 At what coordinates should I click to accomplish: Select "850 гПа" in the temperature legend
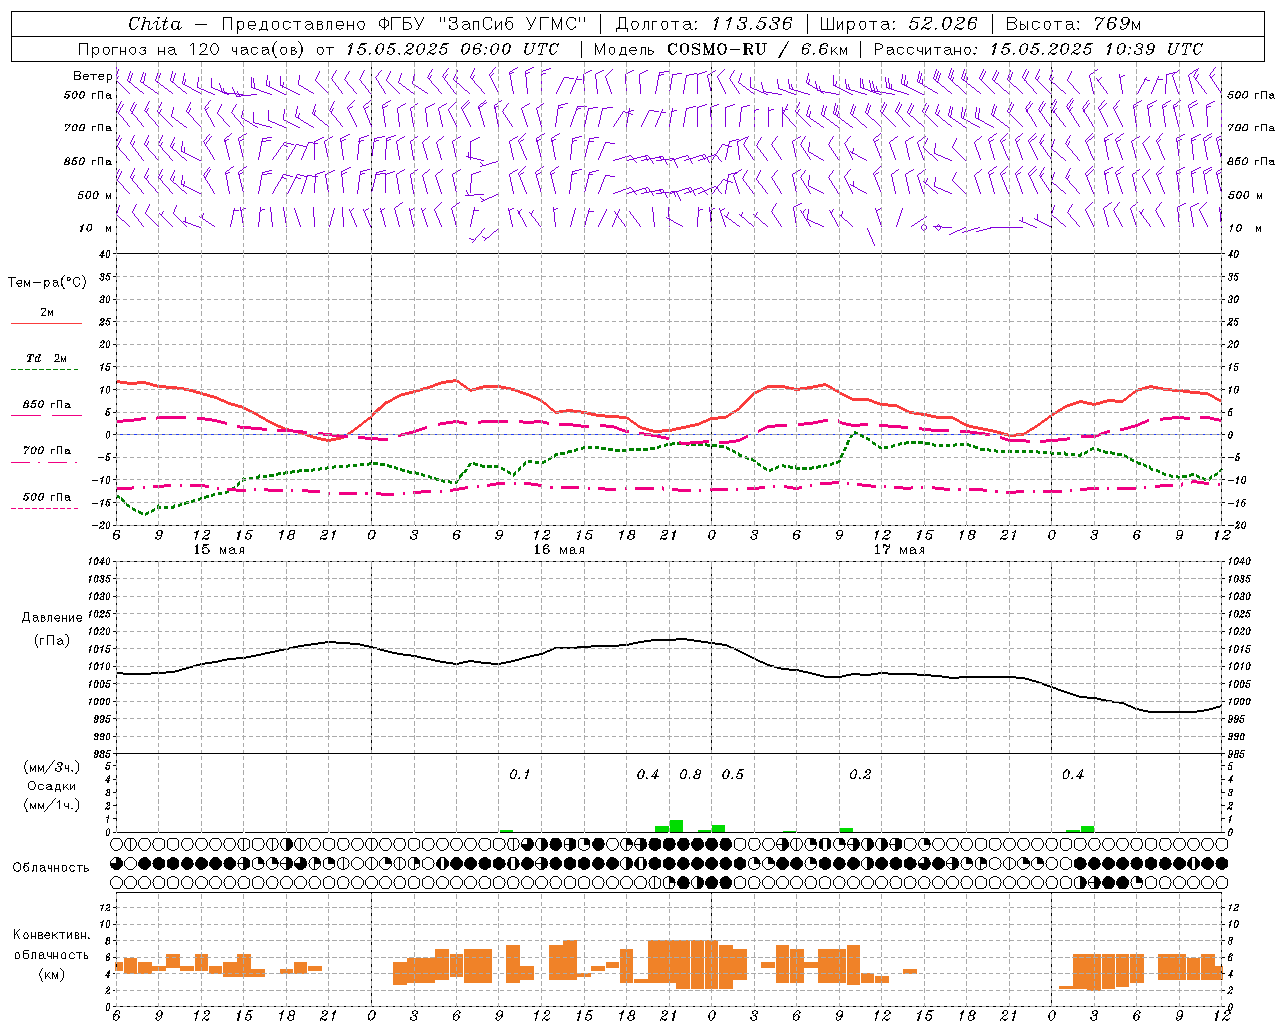[47, 405]
